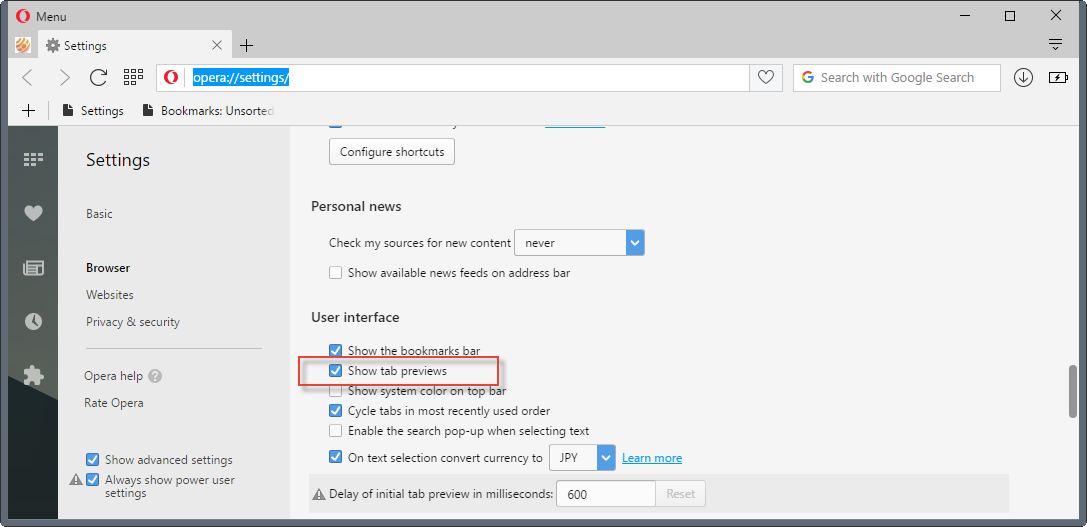Open the JPY currency dropdown
Image resolution: width=1087 pixels, height=527 pixels.
[582, 458]
